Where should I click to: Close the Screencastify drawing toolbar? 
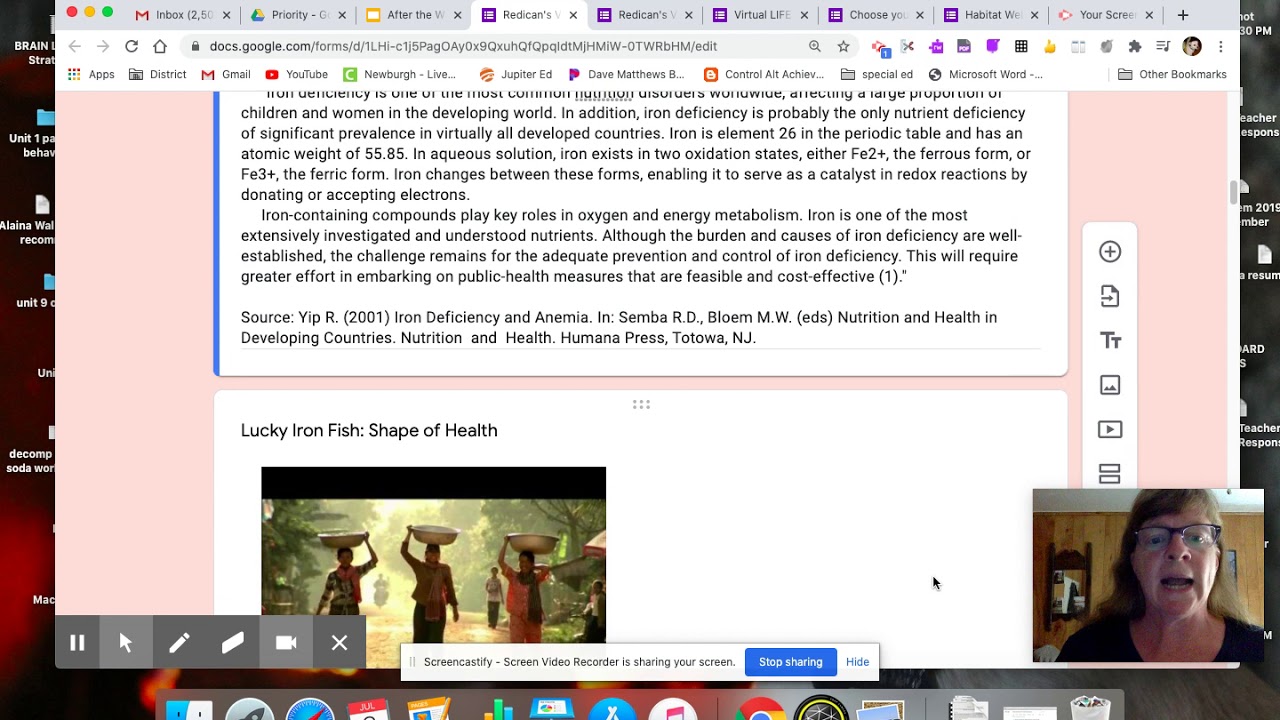340,643
